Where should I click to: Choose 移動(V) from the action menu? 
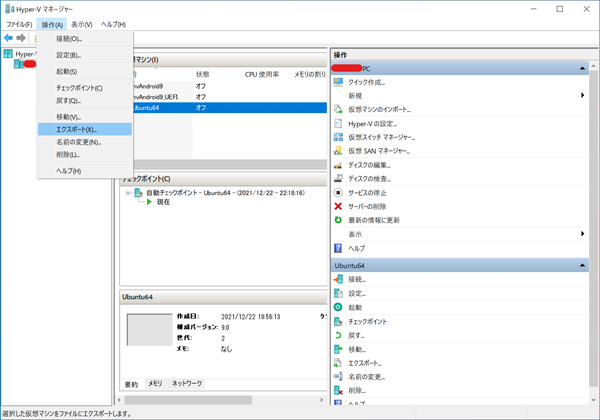click(85, 117)
